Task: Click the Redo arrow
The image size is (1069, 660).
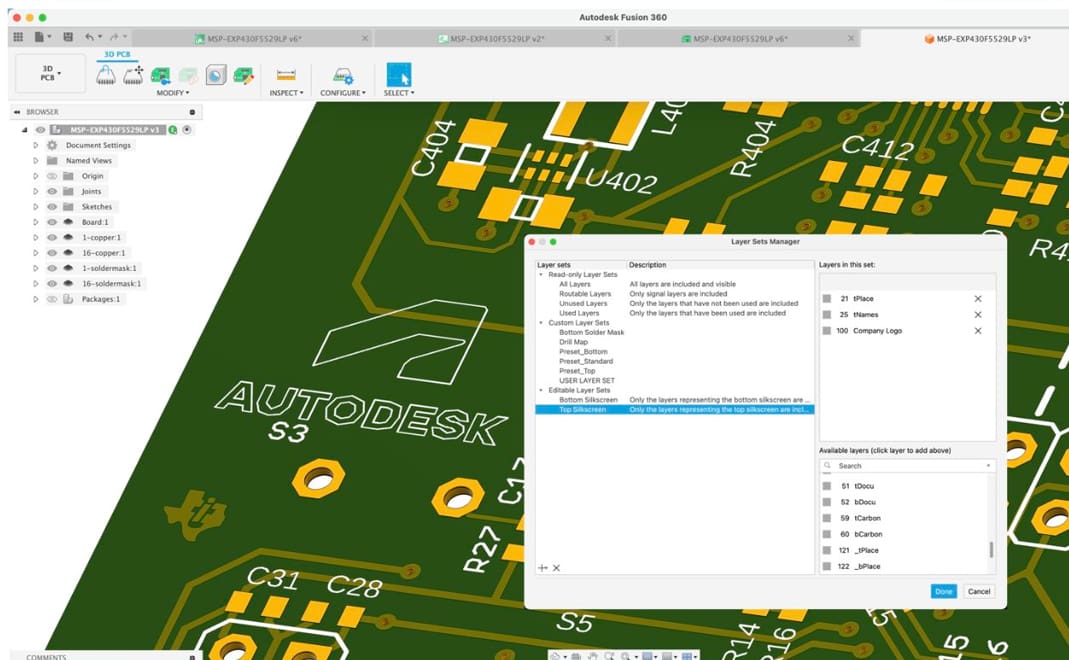Action: (x=115, y=37)
